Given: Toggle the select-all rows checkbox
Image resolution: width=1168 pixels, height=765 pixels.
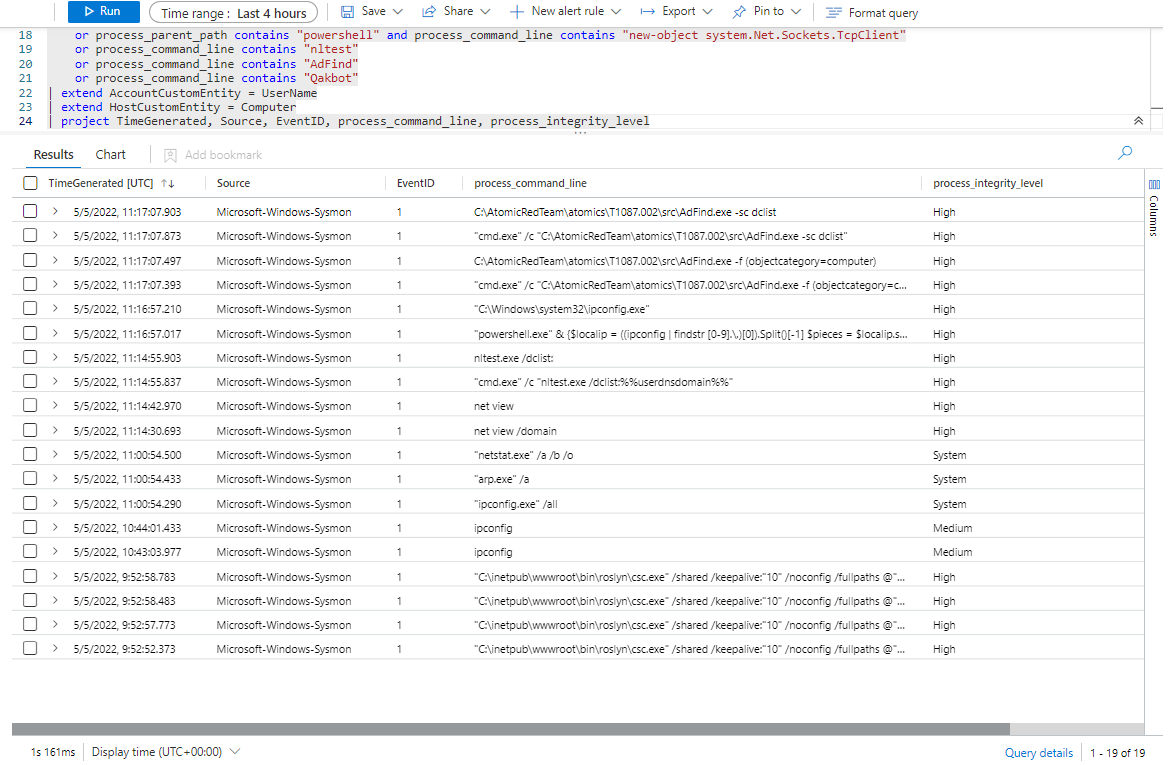Looking at the screenshot, I should pyautogui.click(x=30, y=183).
